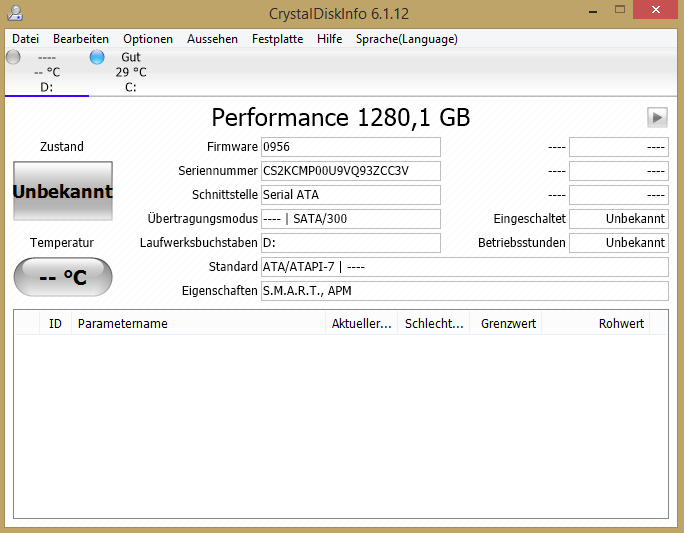Click the Grenzwert column header

coord(506,324)
